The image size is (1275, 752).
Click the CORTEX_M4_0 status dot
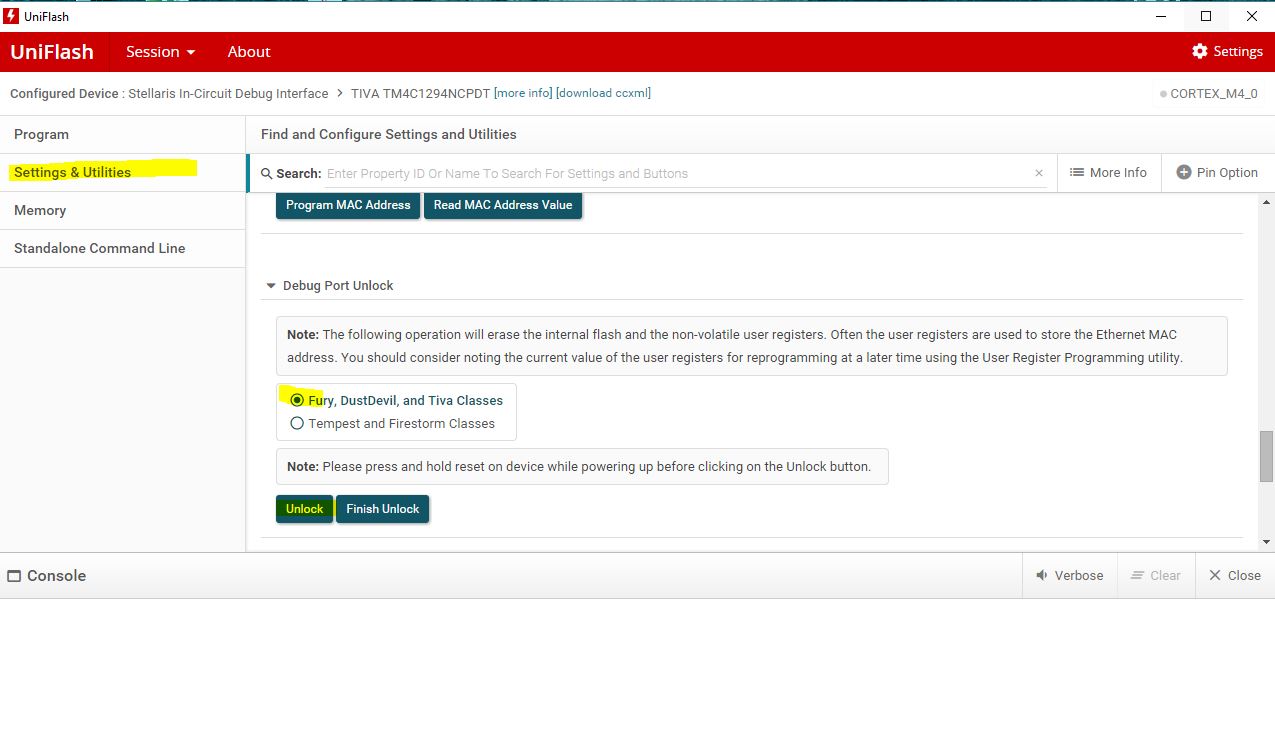click(x=1163, y=94)
